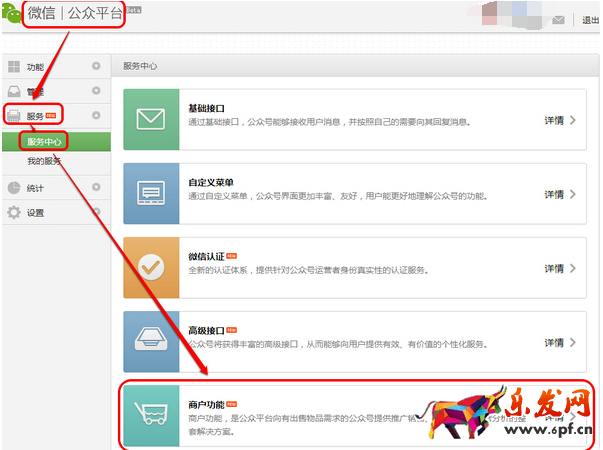The width and height of the screenshot is (603, 450).
Task: Click the 商户功能 title
Action: [207, 405]
